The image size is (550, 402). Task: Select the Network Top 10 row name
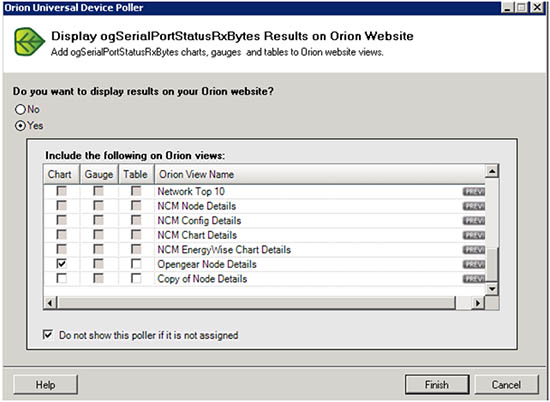coord(191,192)
